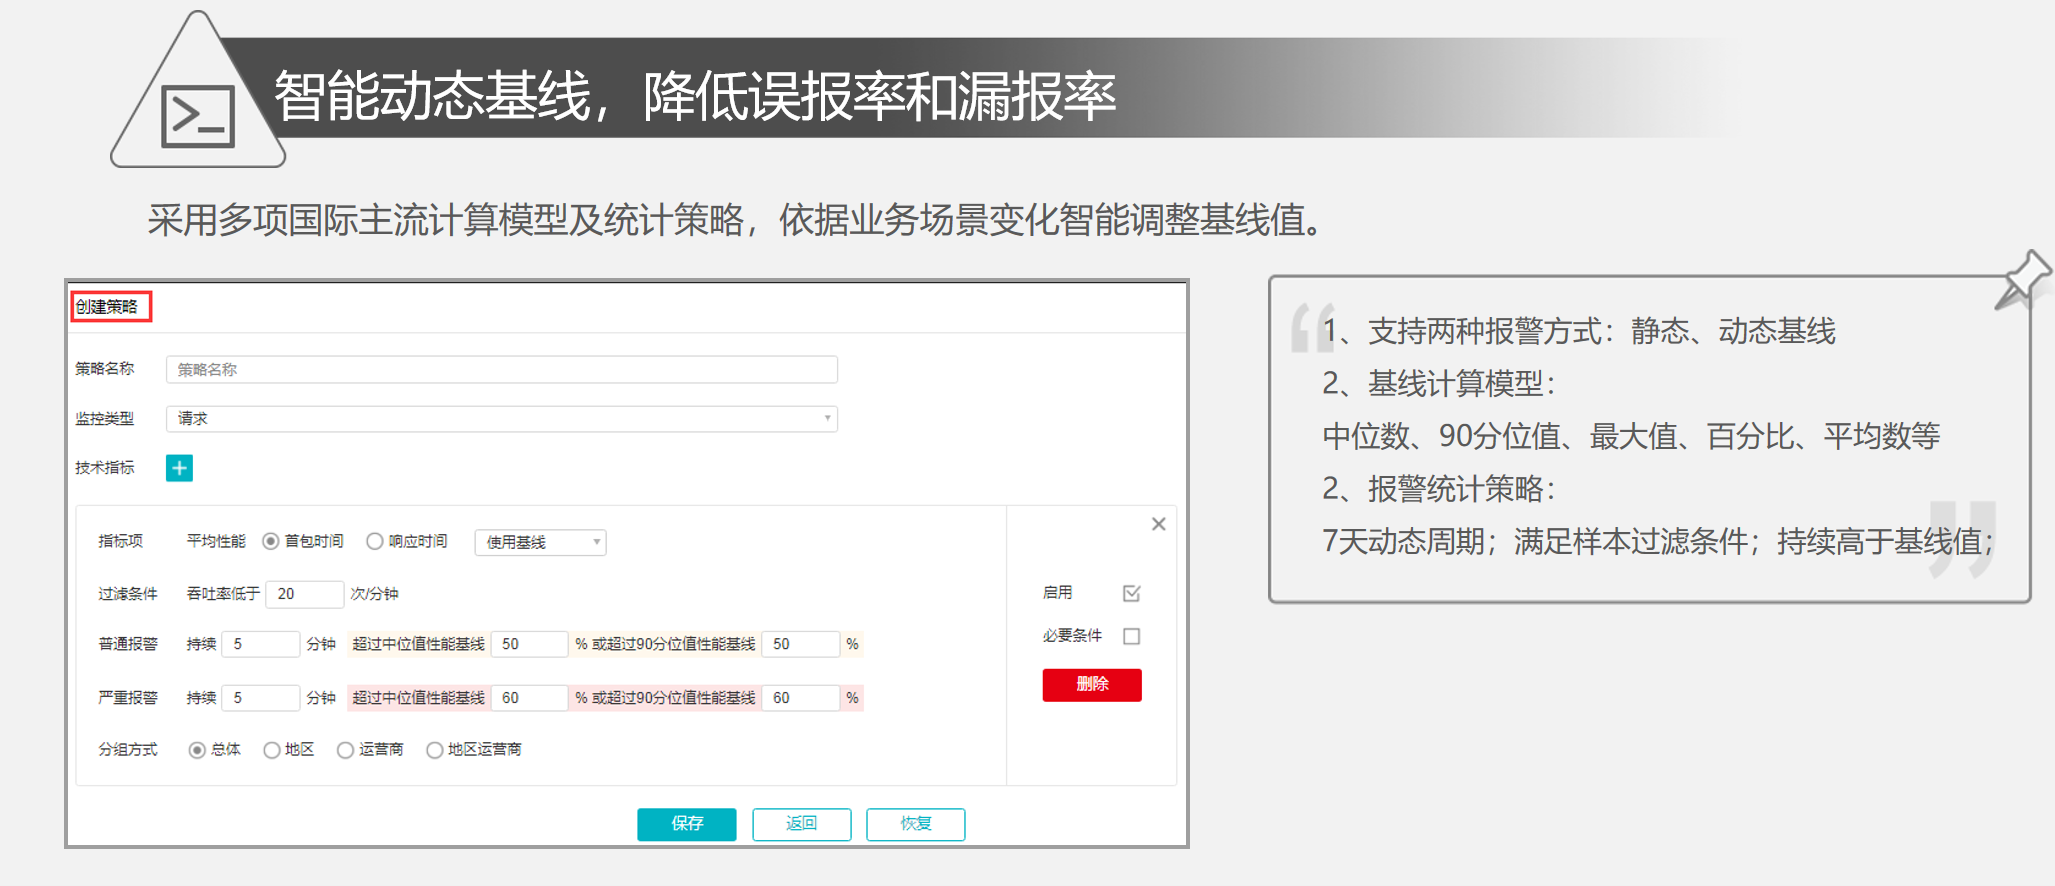Click the 普通报警 median baseline field showing 50

pyautogui.click(x=530, y=644)
